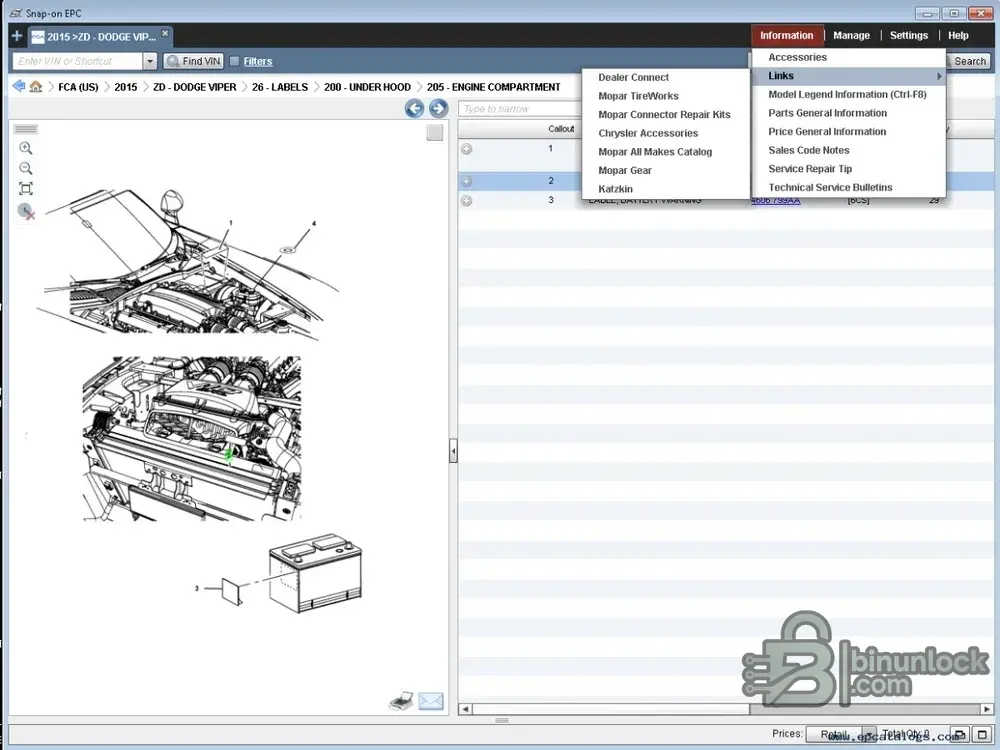Click the breadcrumb back arrow icon
This screenshot has width=1000, height=750.
tap(18, 86)
